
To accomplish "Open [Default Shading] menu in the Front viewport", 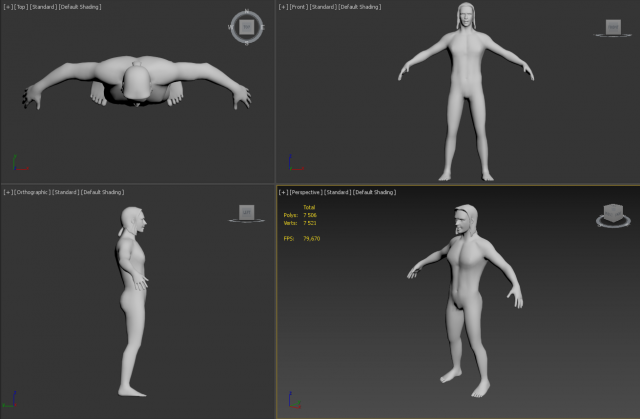I will 360,7.
